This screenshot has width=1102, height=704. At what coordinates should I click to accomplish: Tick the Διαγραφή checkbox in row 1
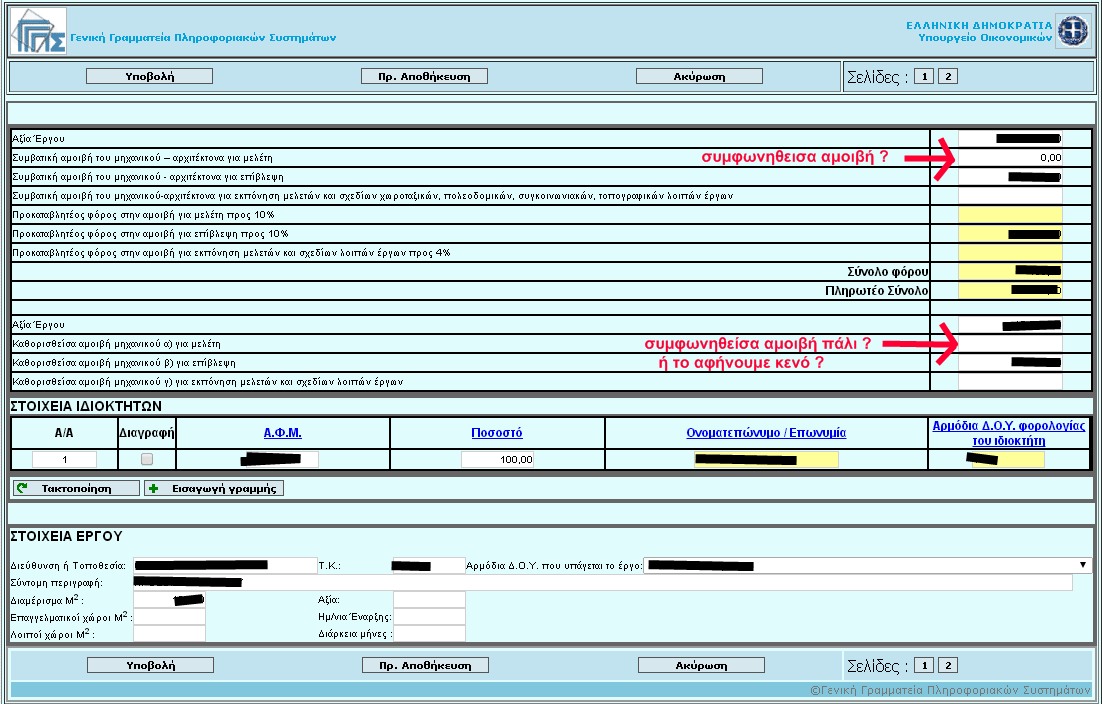[147, 459]
